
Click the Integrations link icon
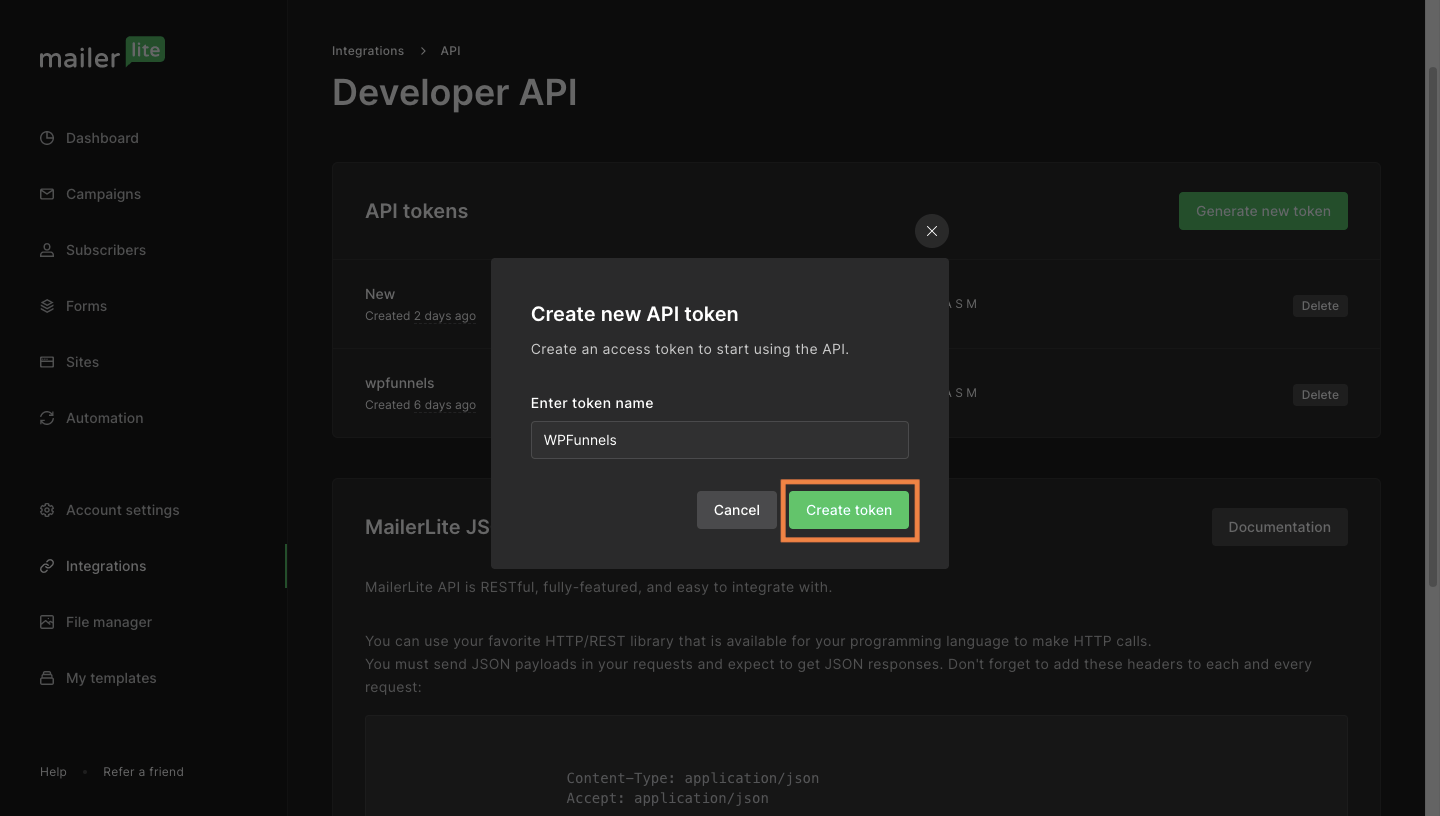click(x=47, y=566)
